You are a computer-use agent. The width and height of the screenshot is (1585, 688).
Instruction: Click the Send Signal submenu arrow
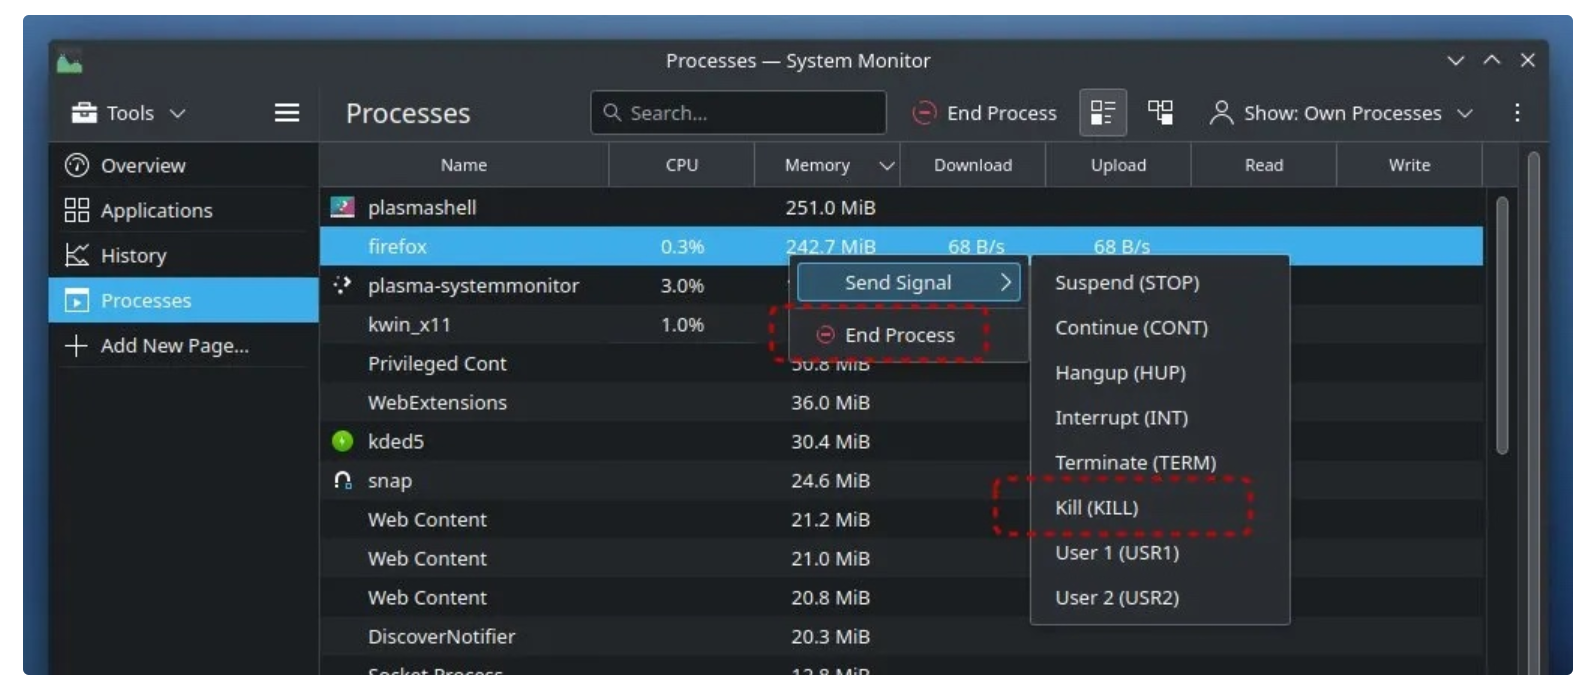1006,283
